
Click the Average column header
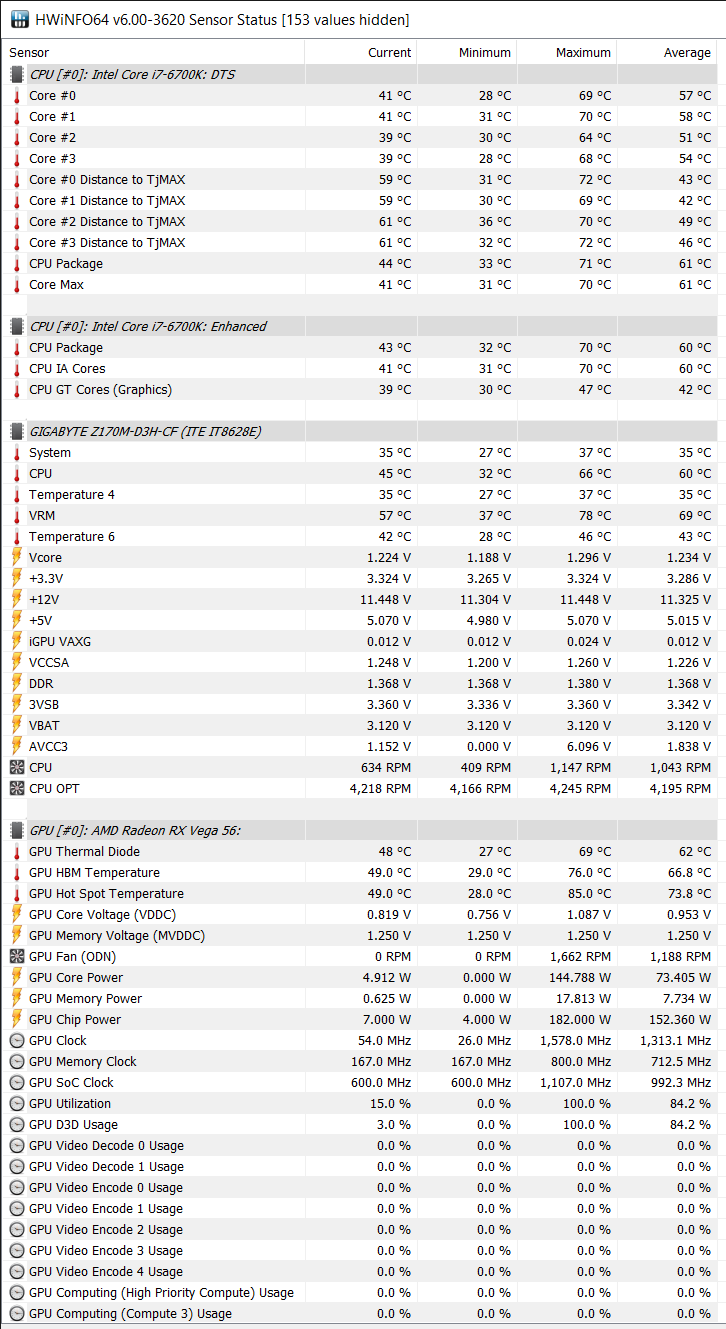687,52
